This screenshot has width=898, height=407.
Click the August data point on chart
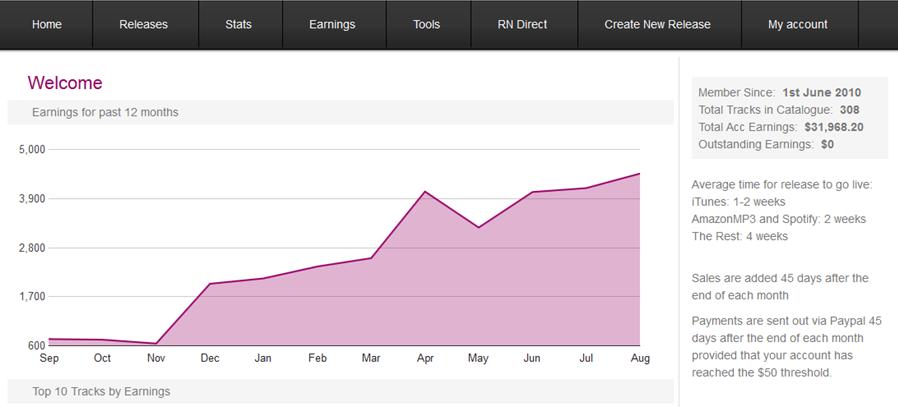pos(639,174)
